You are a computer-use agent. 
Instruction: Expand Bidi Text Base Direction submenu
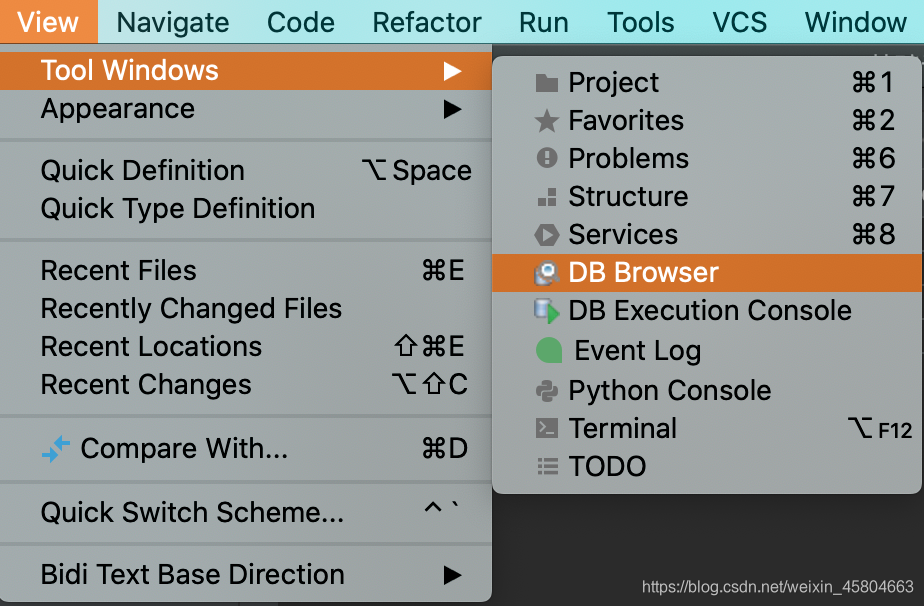(453, 575)
